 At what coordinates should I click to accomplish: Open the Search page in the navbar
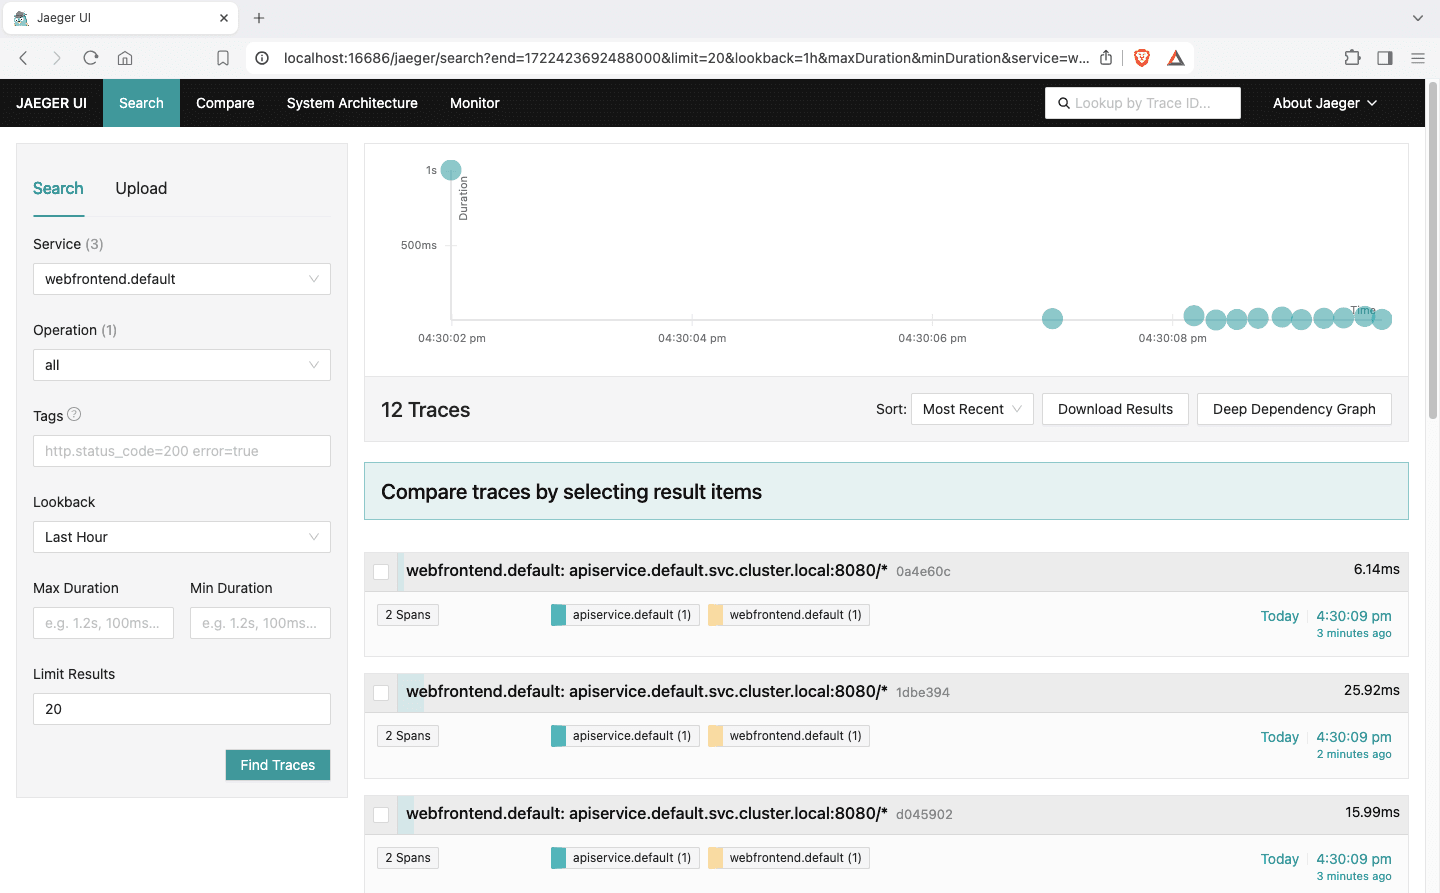141,103
